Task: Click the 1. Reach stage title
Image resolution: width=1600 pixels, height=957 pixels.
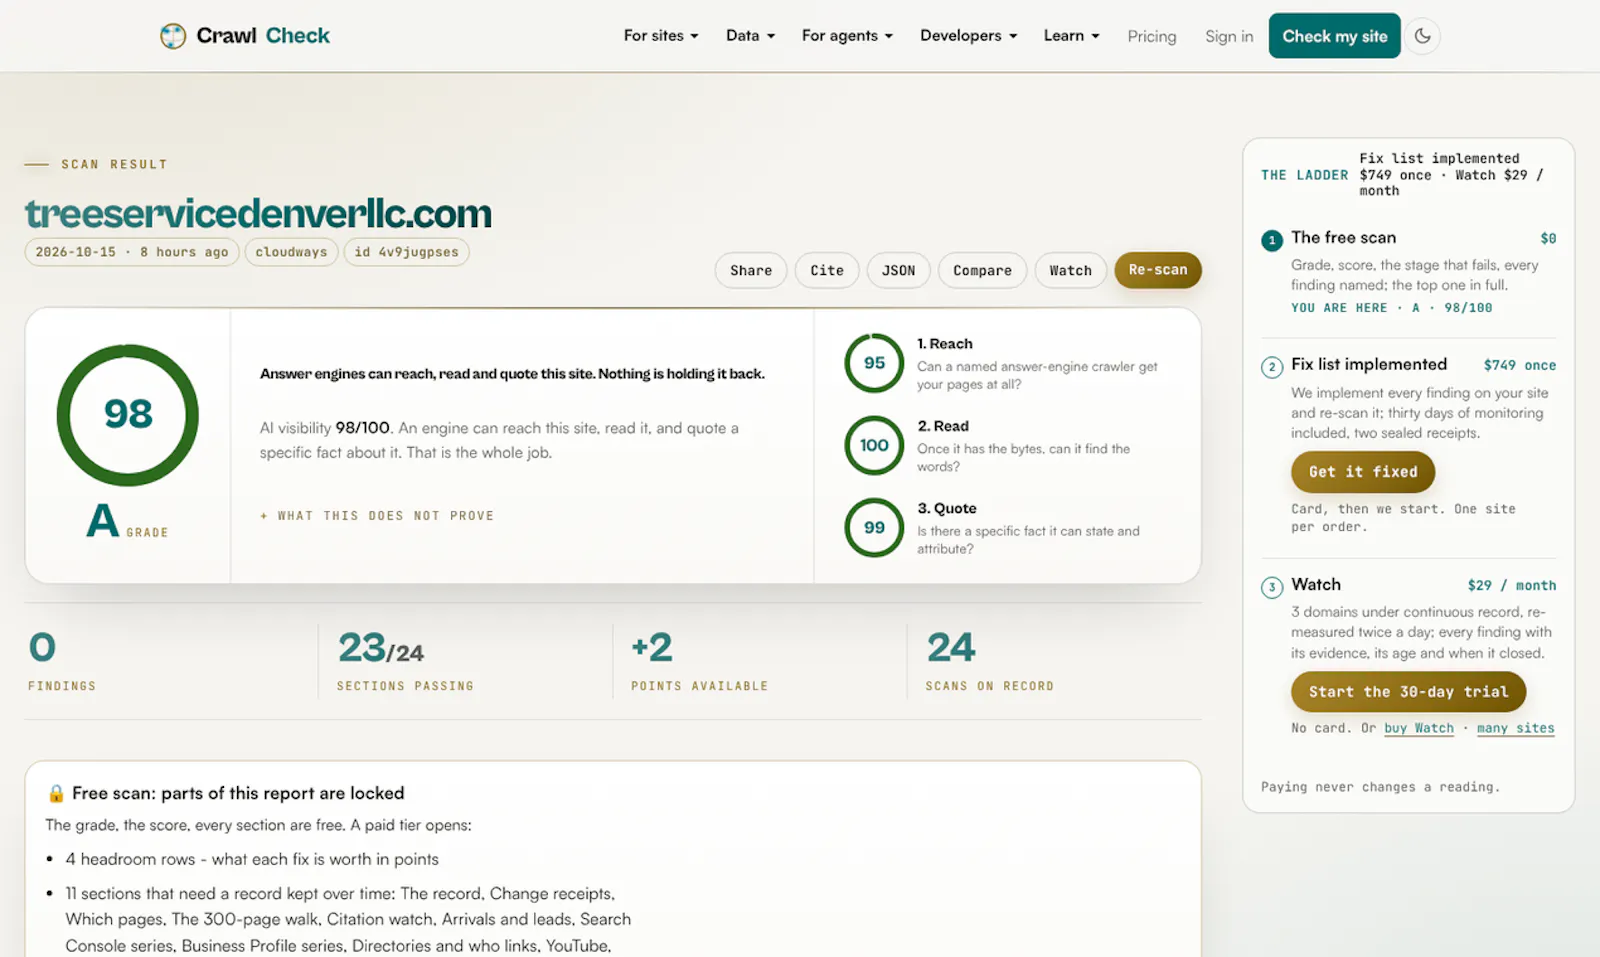Action: pos(945,344)
